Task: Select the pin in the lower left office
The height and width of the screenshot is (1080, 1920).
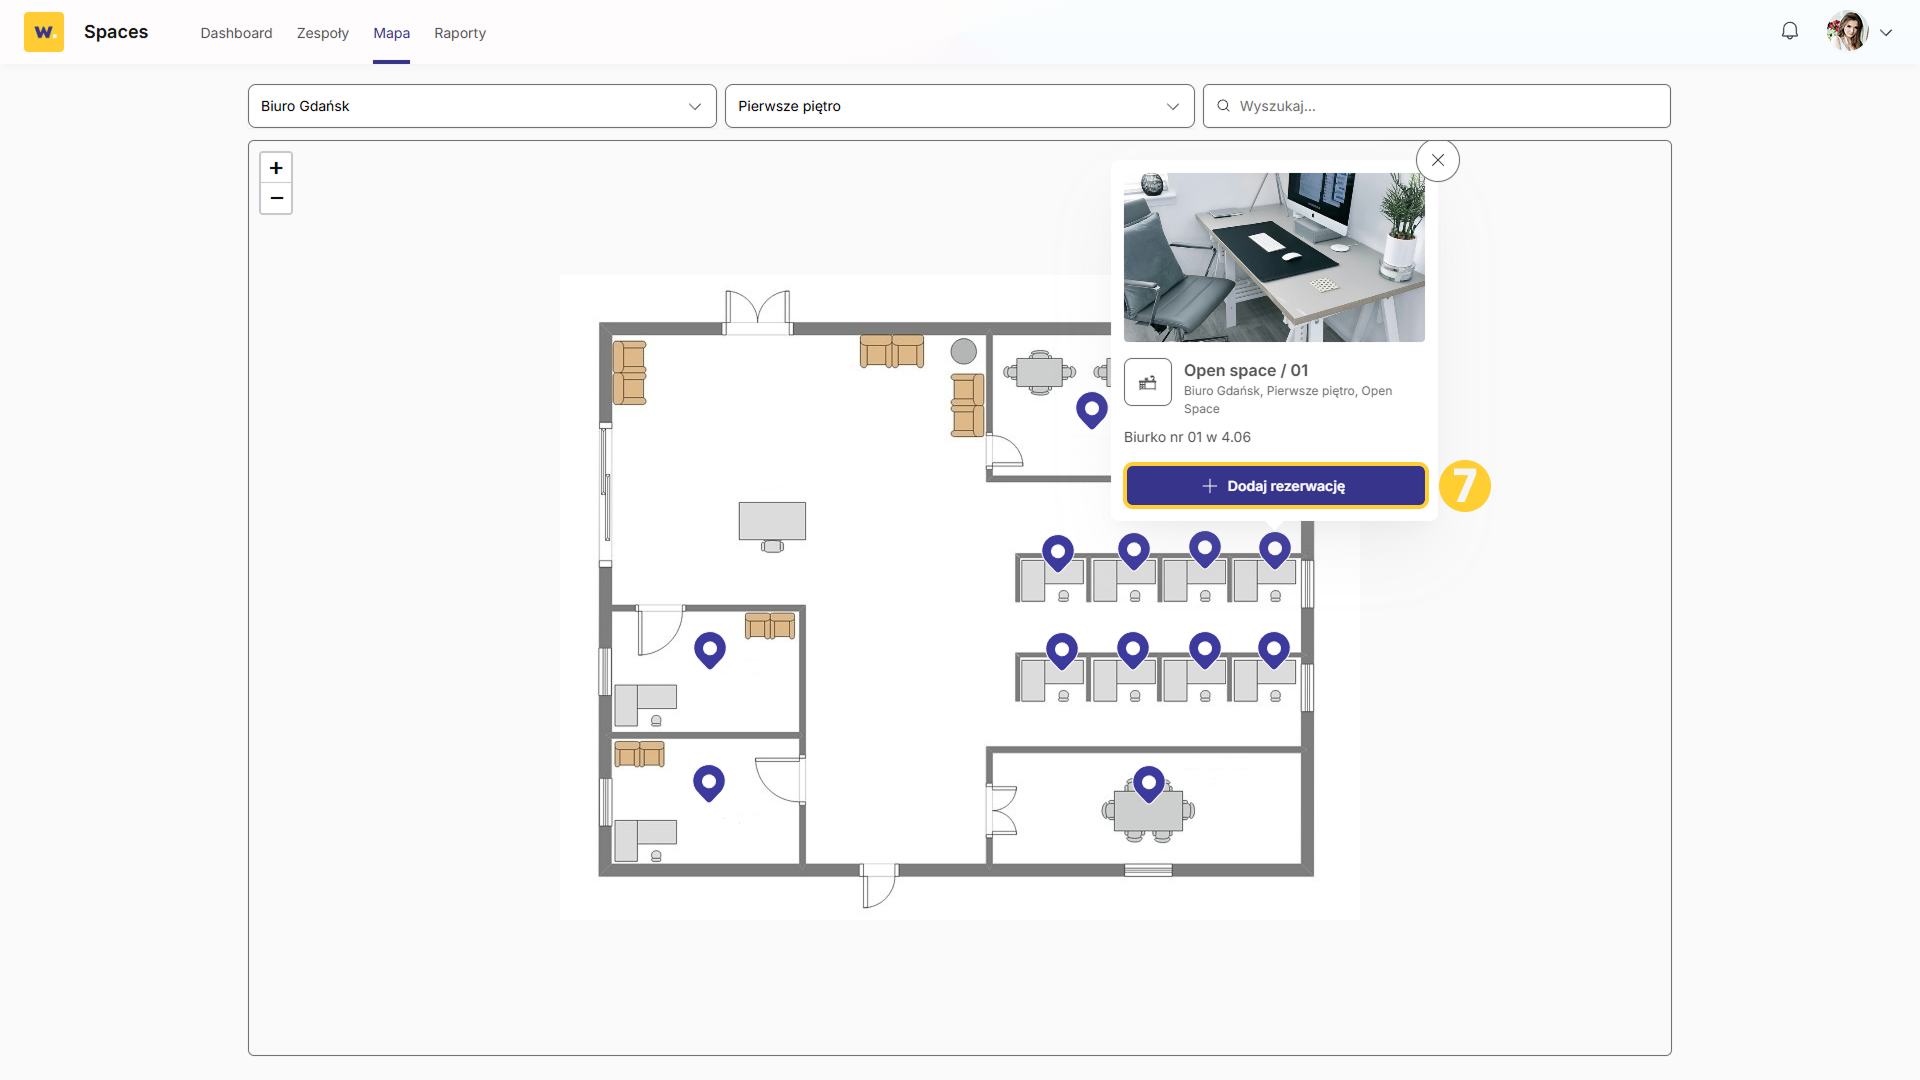Action: coord(709,784)
